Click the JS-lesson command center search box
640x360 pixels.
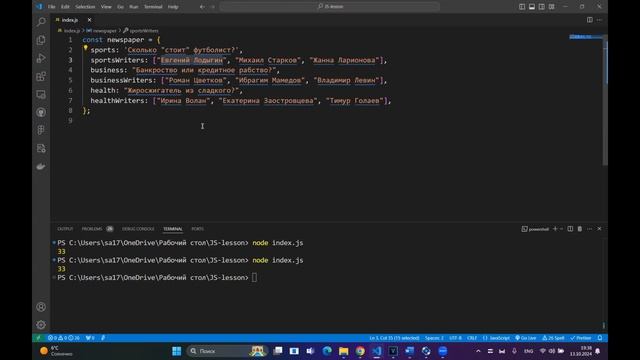click(330, 7)
